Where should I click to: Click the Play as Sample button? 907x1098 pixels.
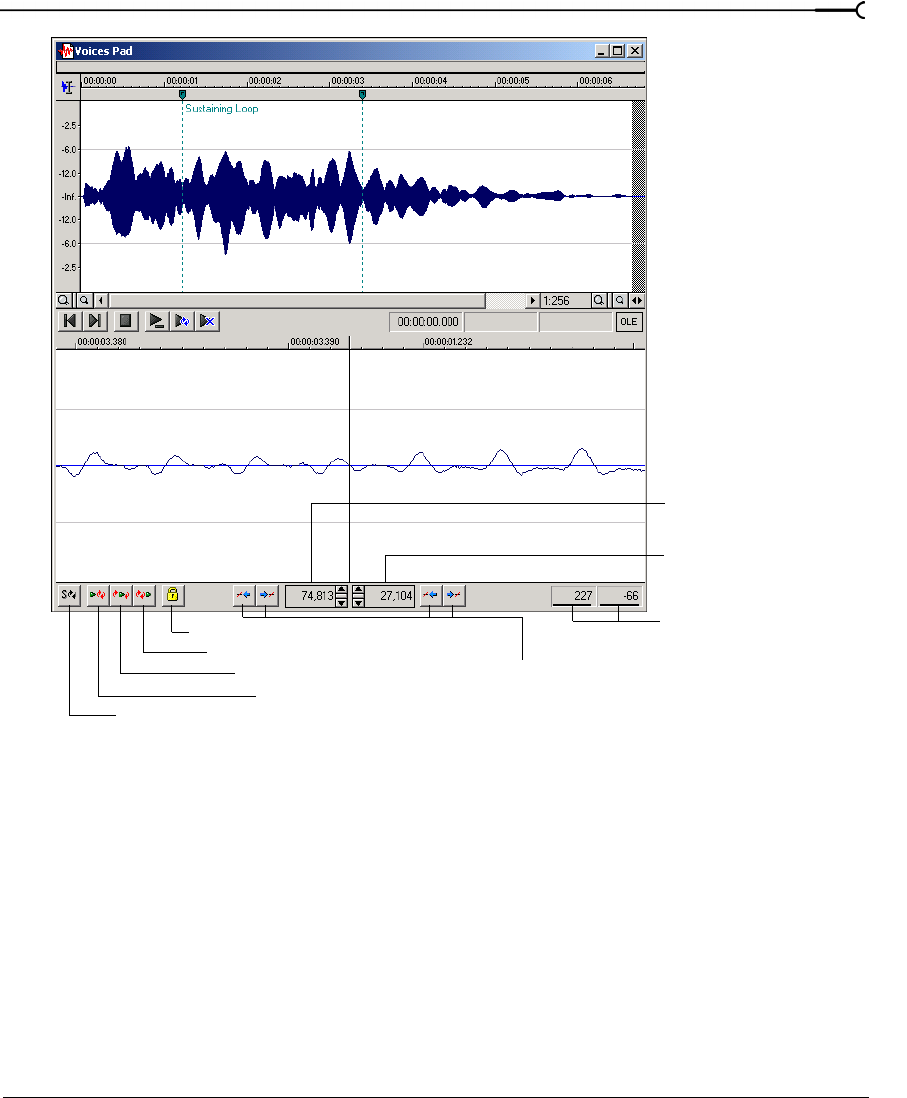[207, 321]
